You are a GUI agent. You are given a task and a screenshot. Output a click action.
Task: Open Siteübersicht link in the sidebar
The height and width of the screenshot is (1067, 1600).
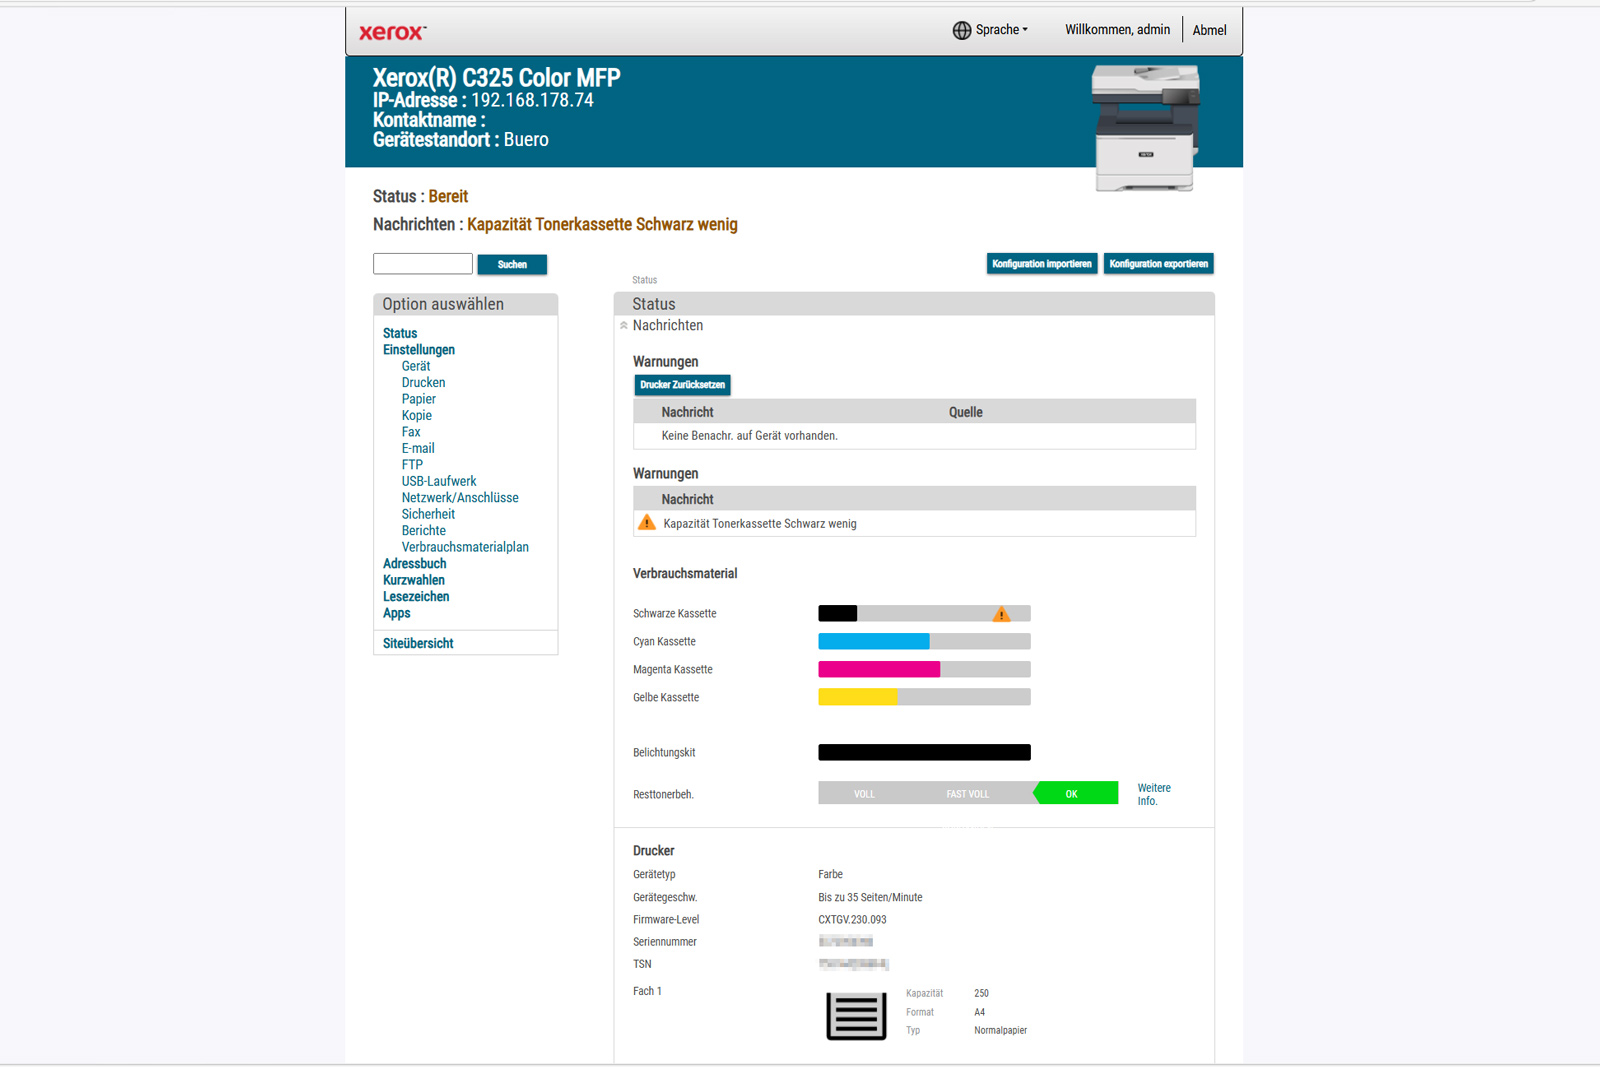(x=418, y=644)
